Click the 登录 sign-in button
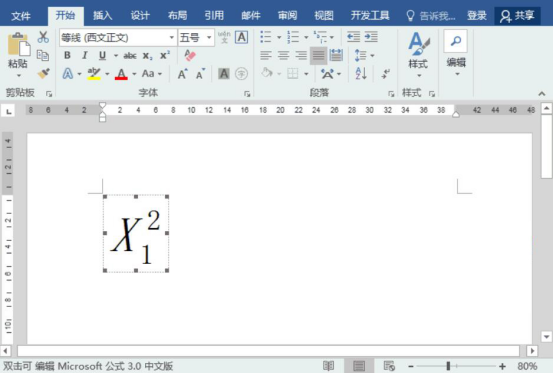The width and height of the screenshot is (554, 374). [x=477, y=16]
